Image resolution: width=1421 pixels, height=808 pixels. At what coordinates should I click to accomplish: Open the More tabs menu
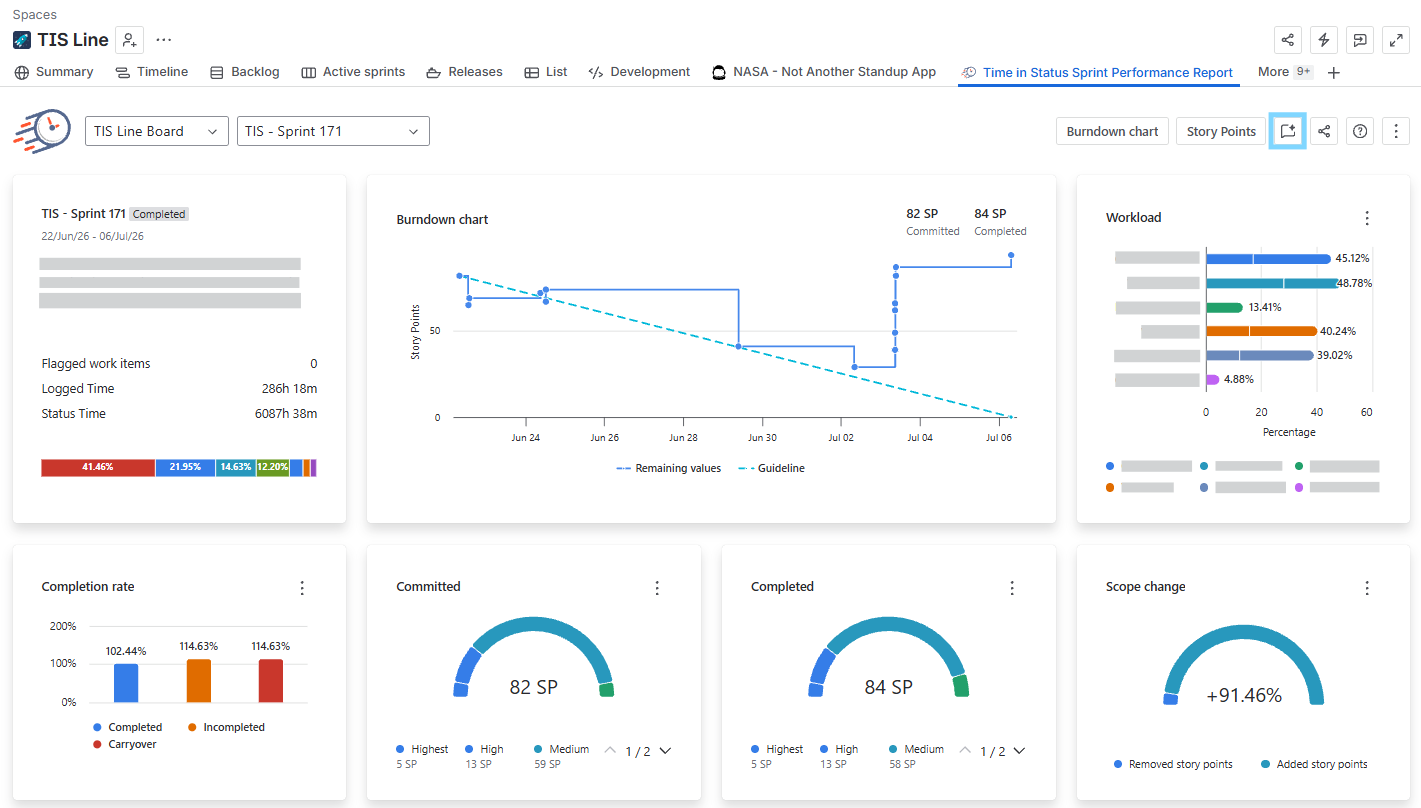click(1285, 72)
